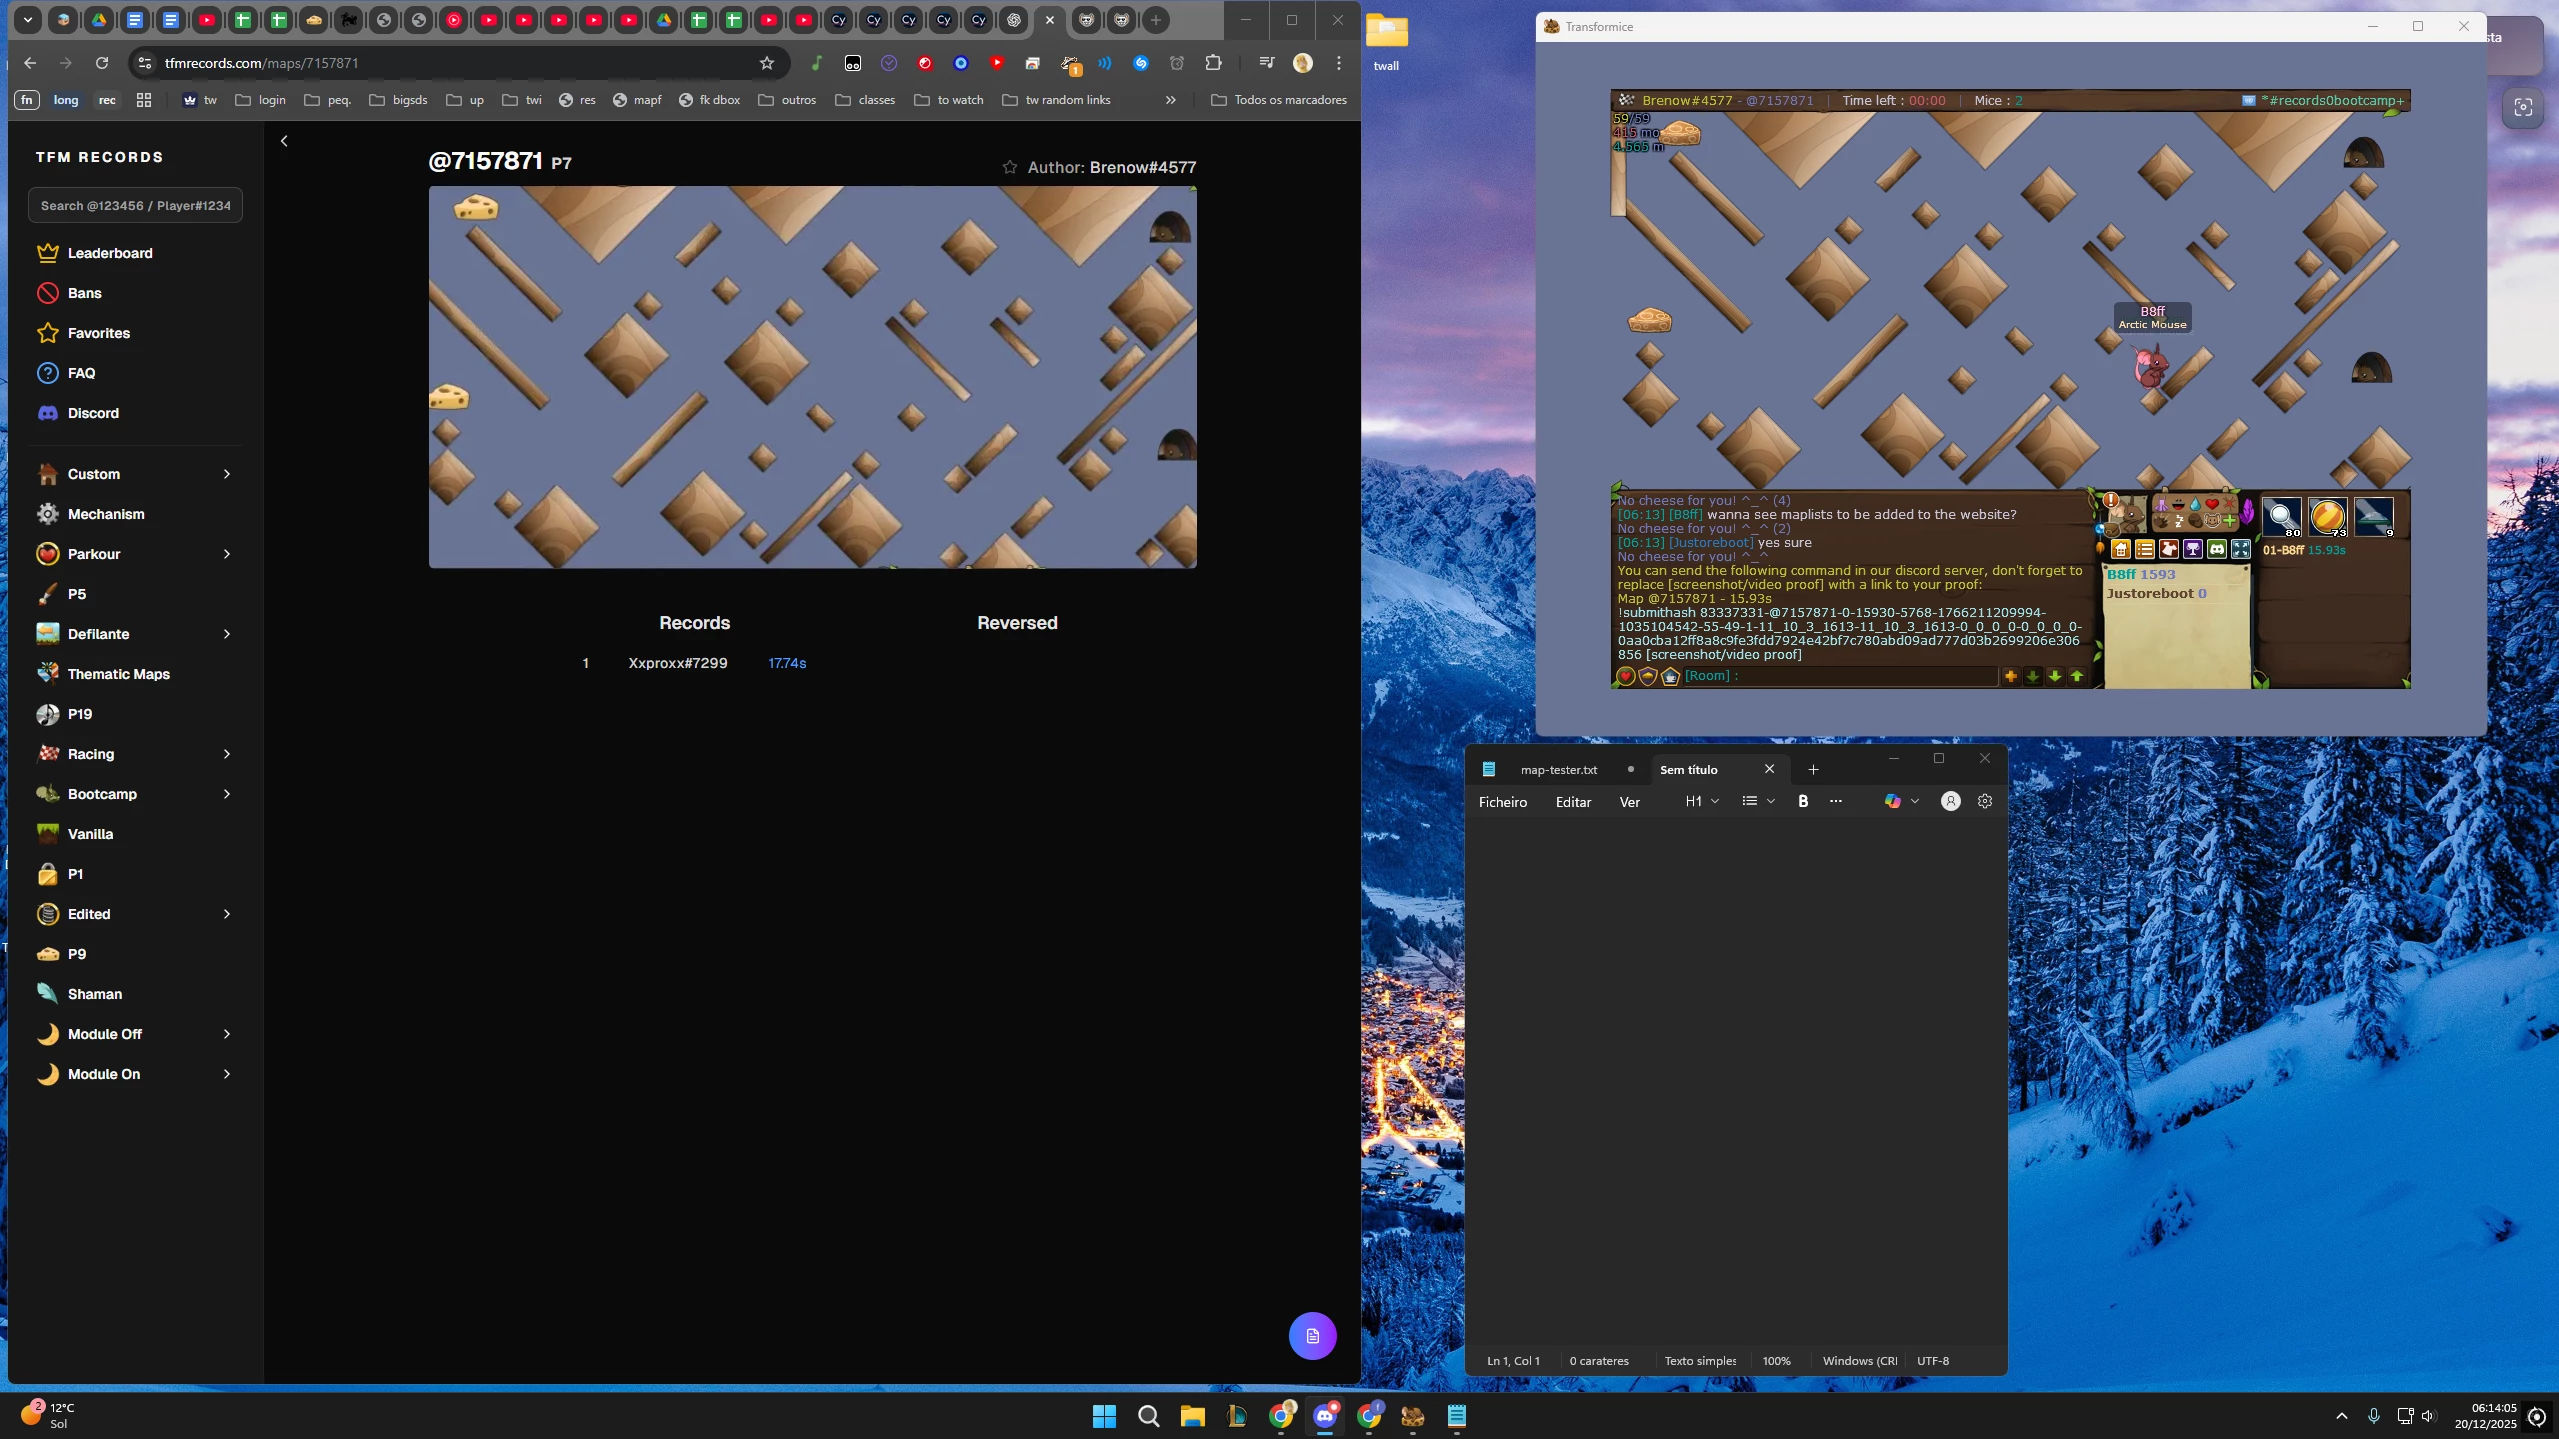Open the Ficheiro menu in Notepad
This screenshot has height=1439, width=2559.
tap(1503, 802)
